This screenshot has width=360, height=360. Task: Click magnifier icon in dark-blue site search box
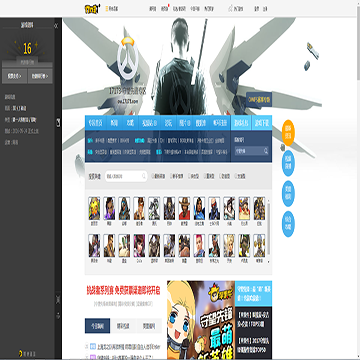[x=266, y=151]
